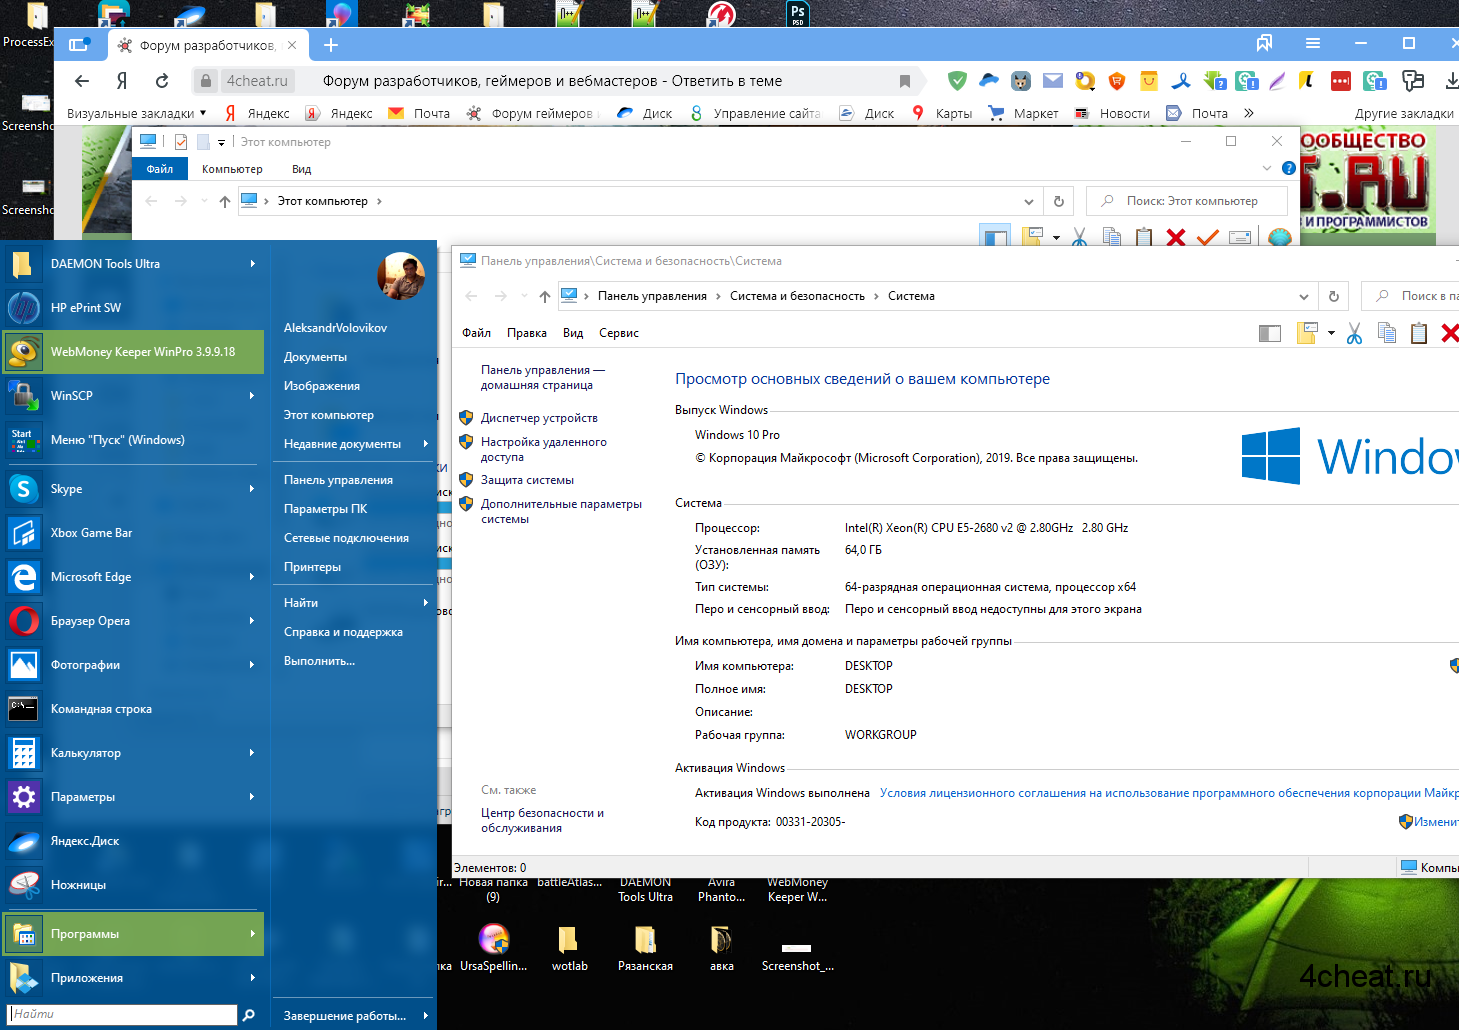The height and width of the screenshot is (1030, 1459).
Task: Open Xbox Game Bar entry
Action: coord(133,533)
